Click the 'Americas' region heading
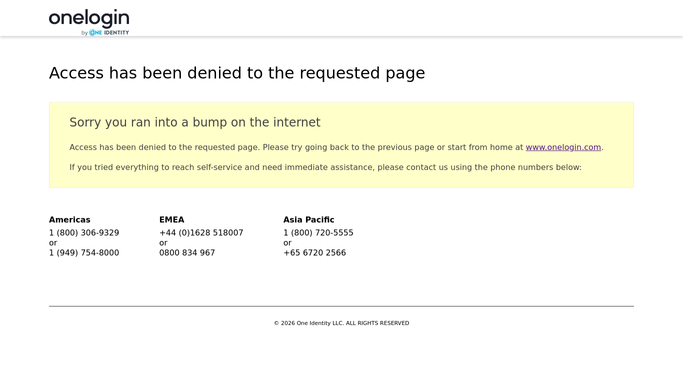 (70, 219)
